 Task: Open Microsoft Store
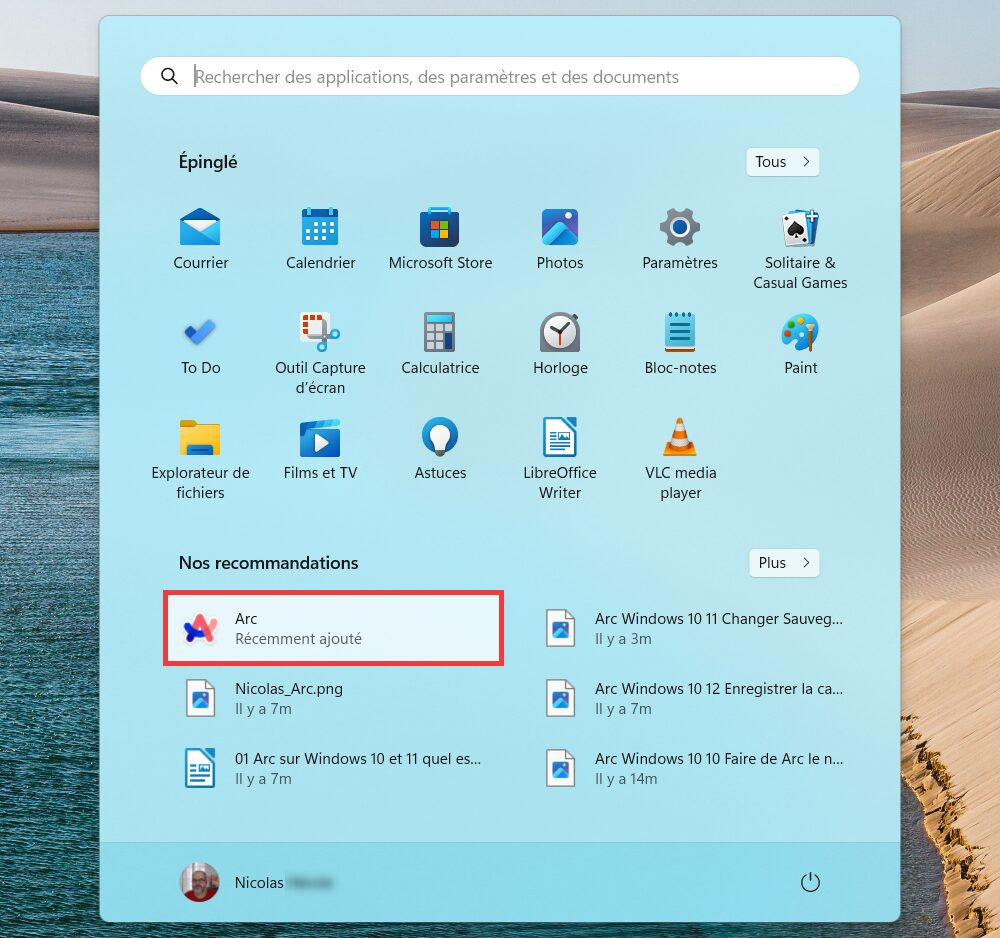[440, 239]
